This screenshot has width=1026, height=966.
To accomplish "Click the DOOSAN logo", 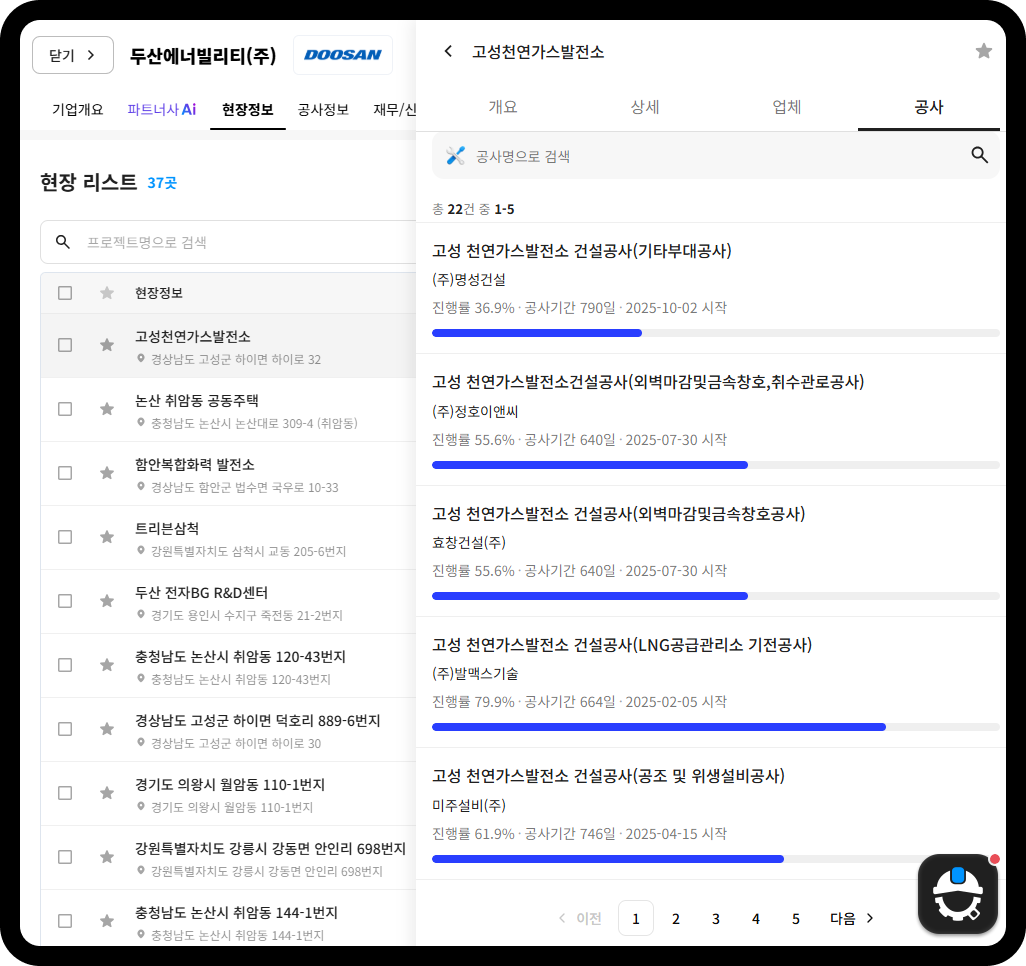I will (x=343, y=55).
